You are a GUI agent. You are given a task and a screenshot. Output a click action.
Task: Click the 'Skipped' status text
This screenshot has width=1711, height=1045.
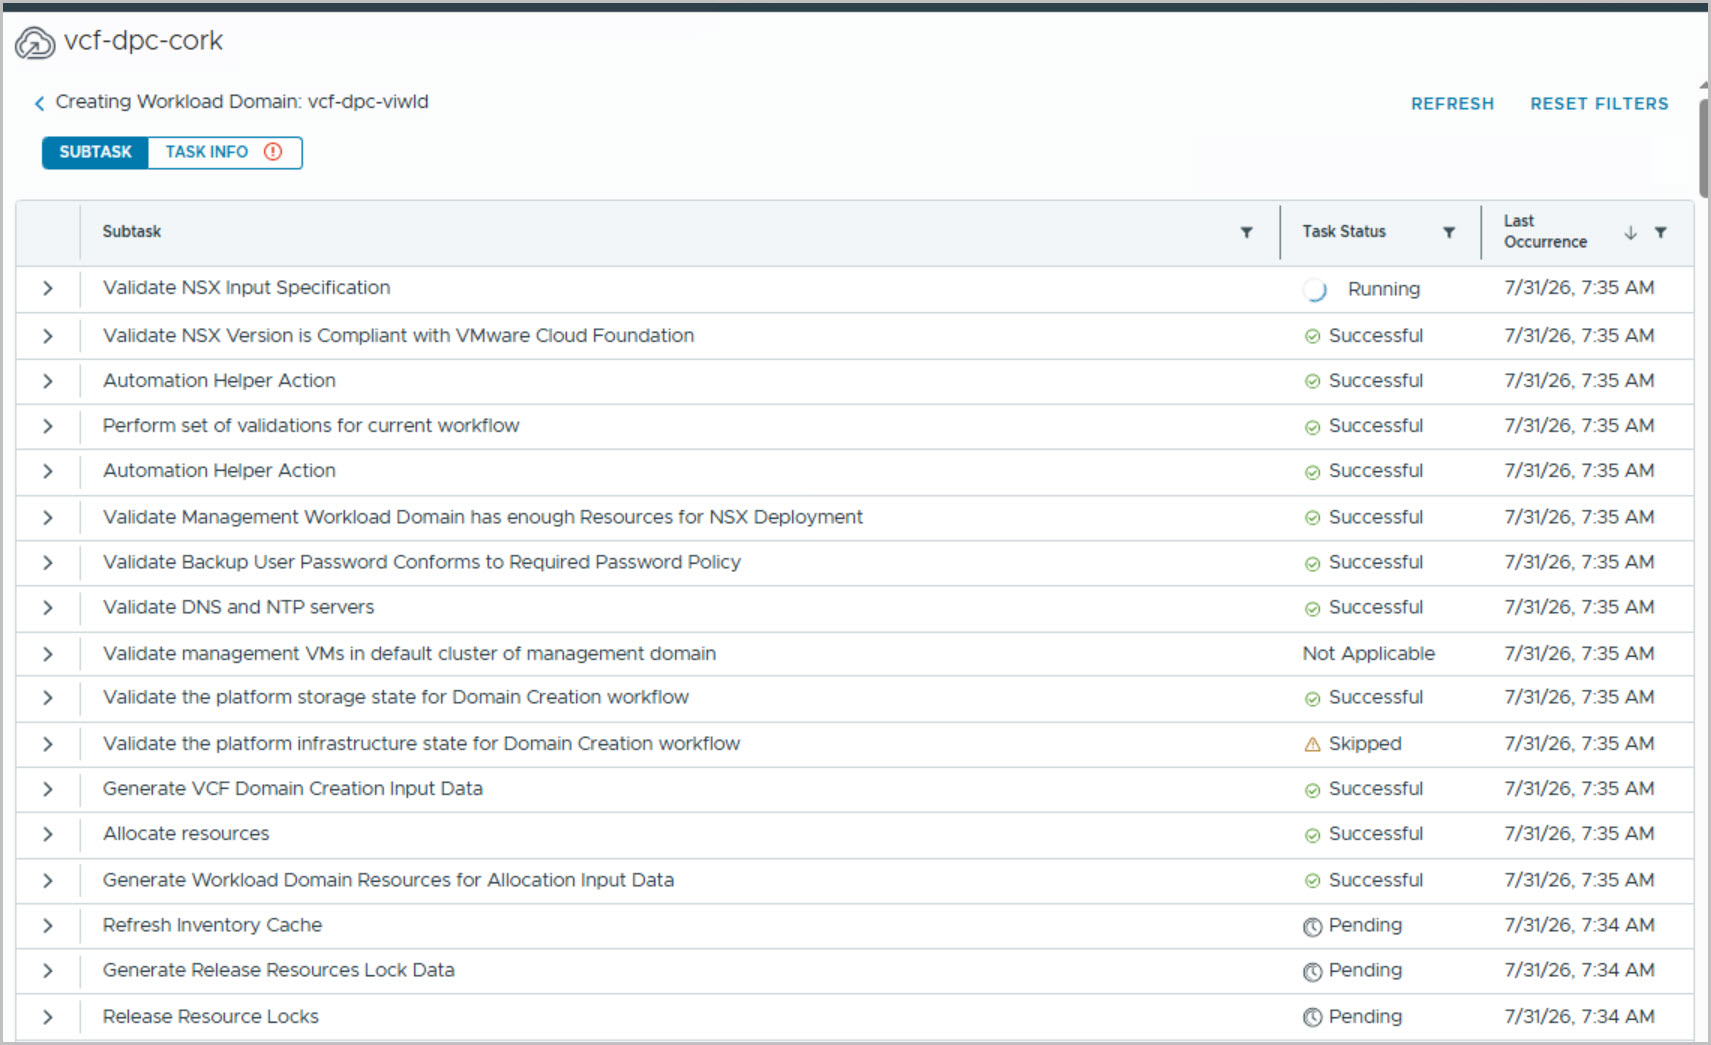pyautogui.click(x=1364, y=744)
